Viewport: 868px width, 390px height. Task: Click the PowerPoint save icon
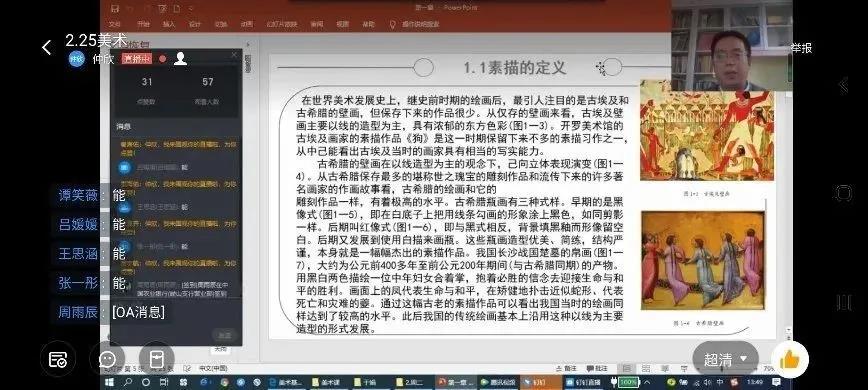[x=115, y=8]
